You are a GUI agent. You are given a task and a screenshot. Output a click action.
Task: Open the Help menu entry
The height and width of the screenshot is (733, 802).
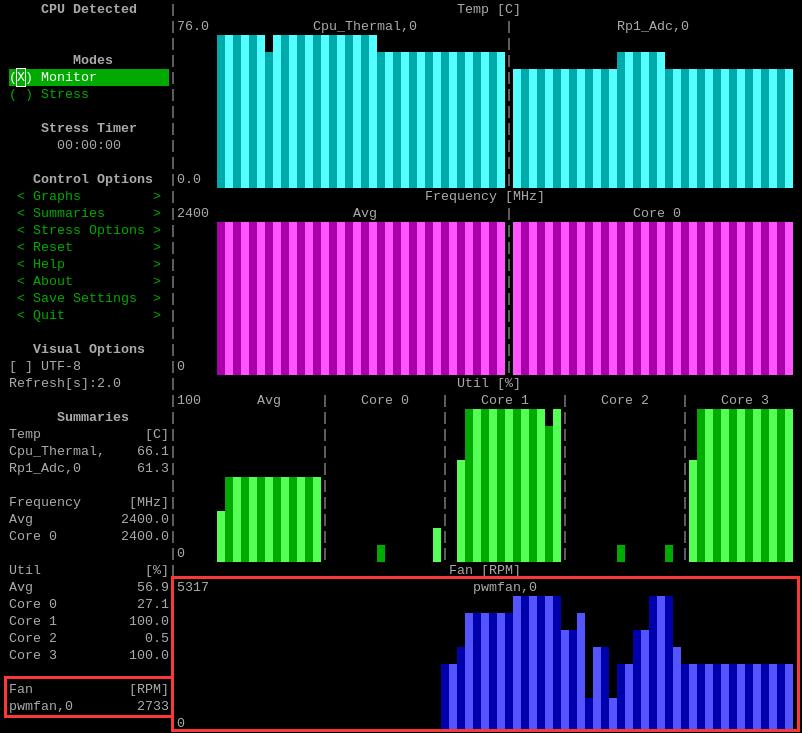tap(88, 264)
